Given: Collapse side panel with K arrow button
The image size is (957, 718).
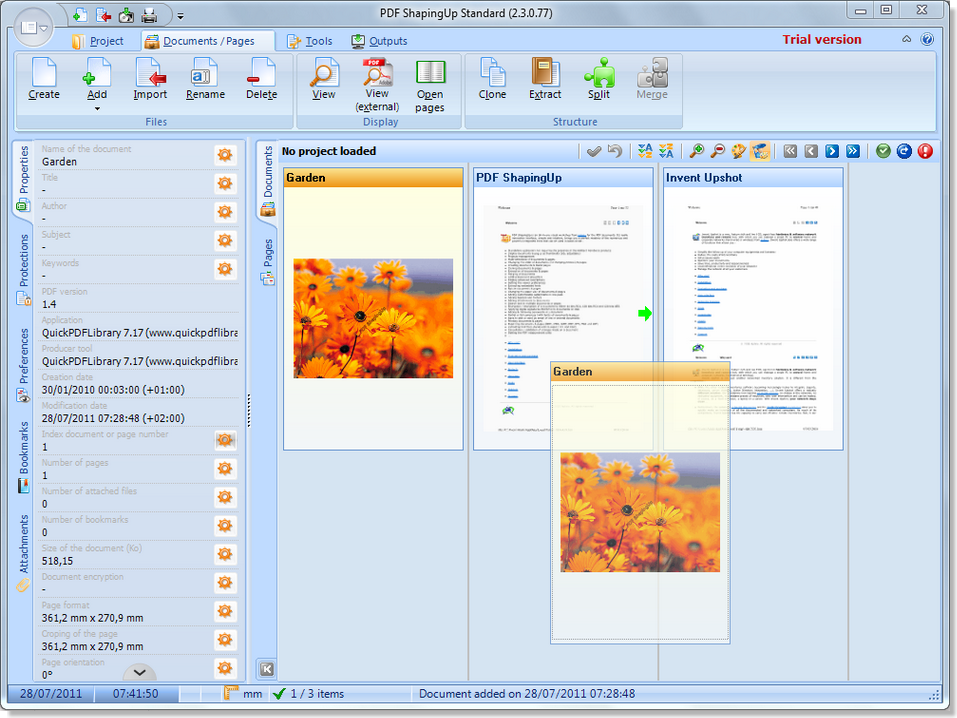Looking at the screenshot, I should [x=267, y=670].
